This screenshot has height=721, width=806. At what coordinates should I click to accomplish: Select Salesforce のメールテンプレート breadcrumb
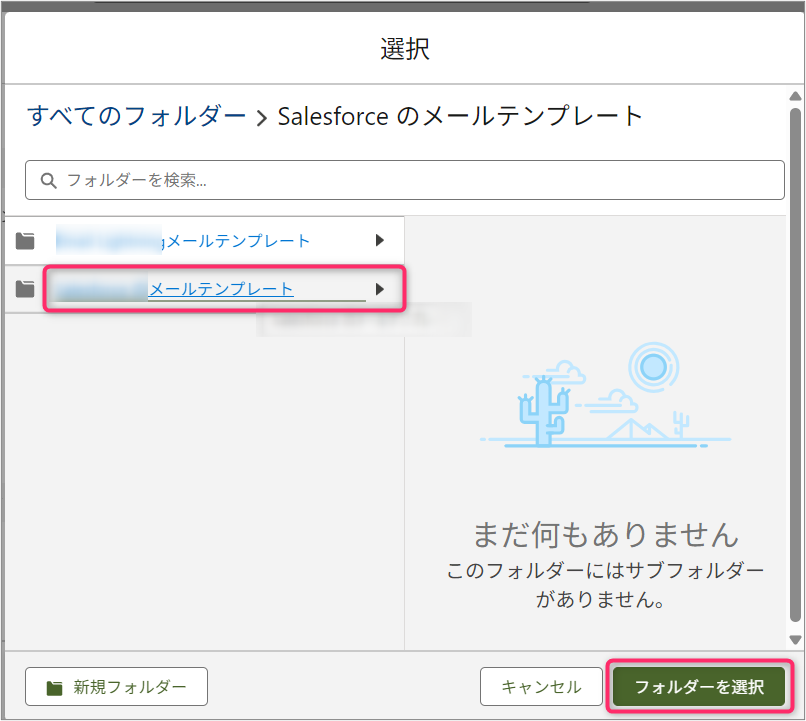(x=461, y=116)
